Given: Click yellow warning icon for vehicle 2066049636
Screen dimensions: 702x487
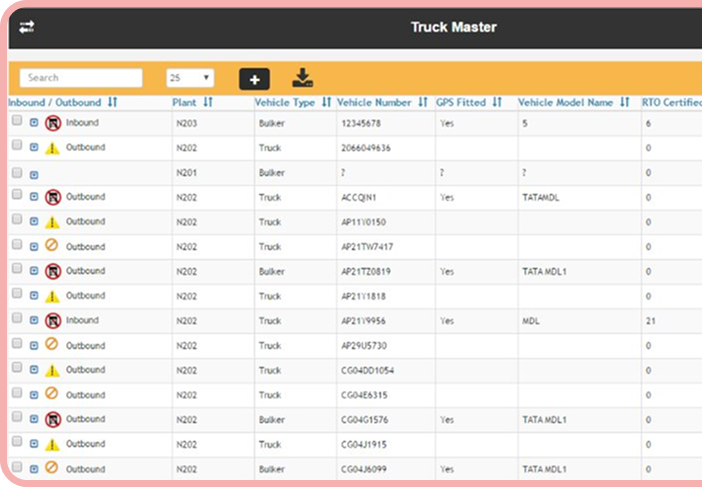Looking at the screenshot, I should (x=52, y=148).
